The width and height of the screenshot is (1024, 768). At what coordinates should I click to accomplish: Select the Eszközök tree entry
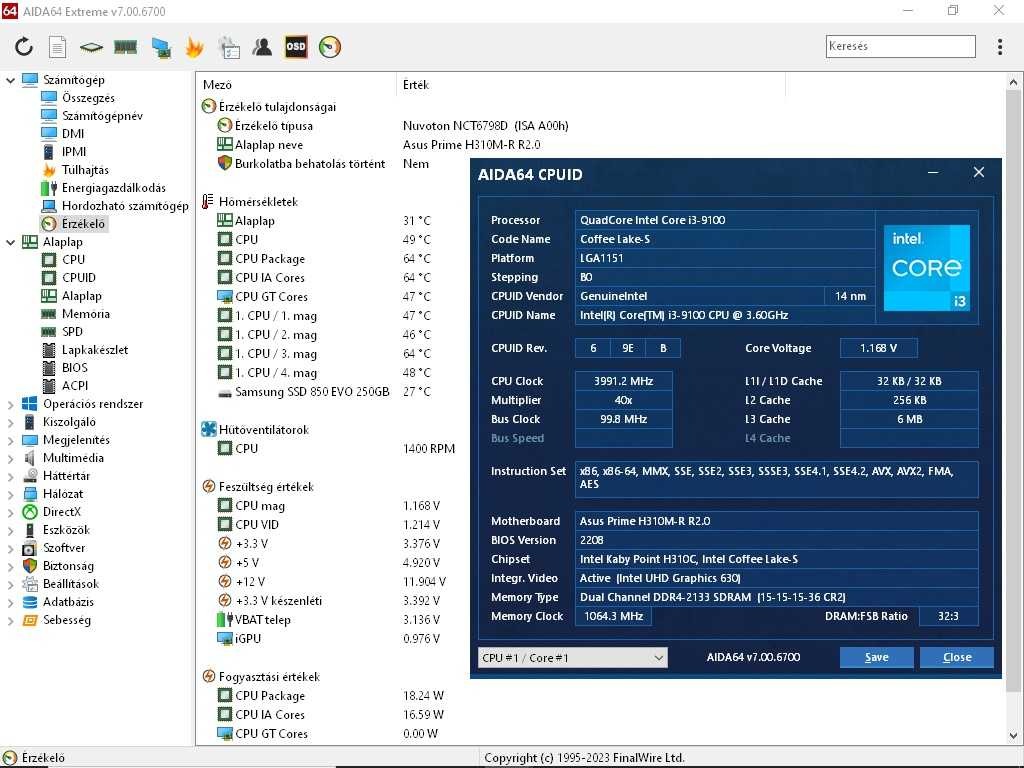(x=66, y=530)
